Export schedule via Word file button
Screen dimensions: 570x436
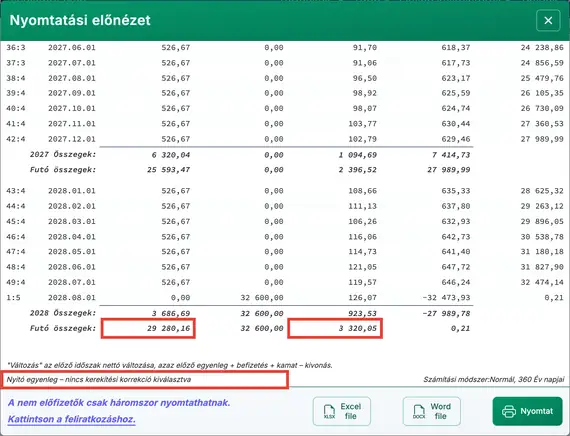(431, 411)
